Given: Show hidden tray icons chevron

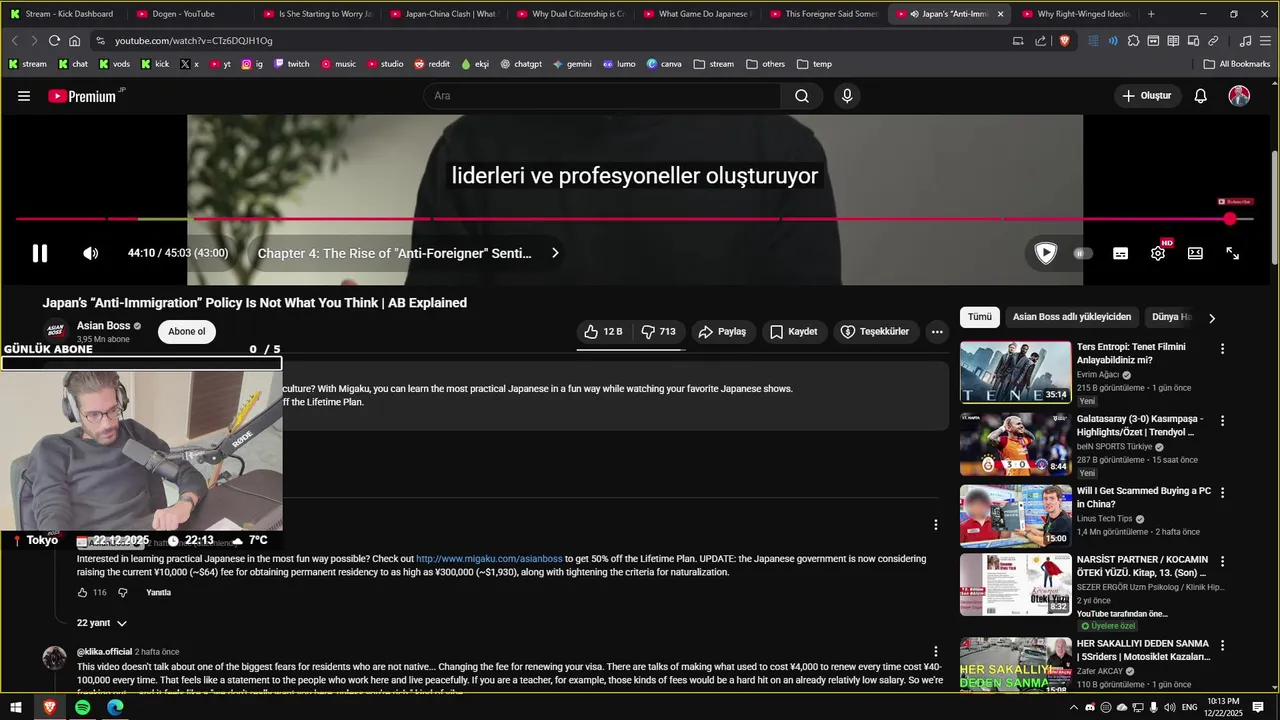Looking at the screenshot, I should click(1074, 707).
